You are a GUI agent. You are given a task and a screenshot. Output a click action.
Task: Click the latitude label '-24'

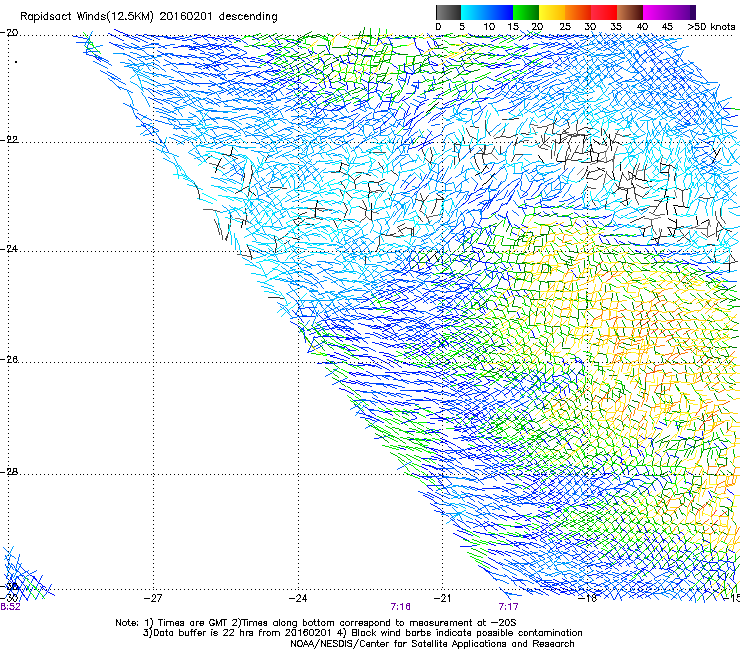pyautogui.click(x=9, y=249)
